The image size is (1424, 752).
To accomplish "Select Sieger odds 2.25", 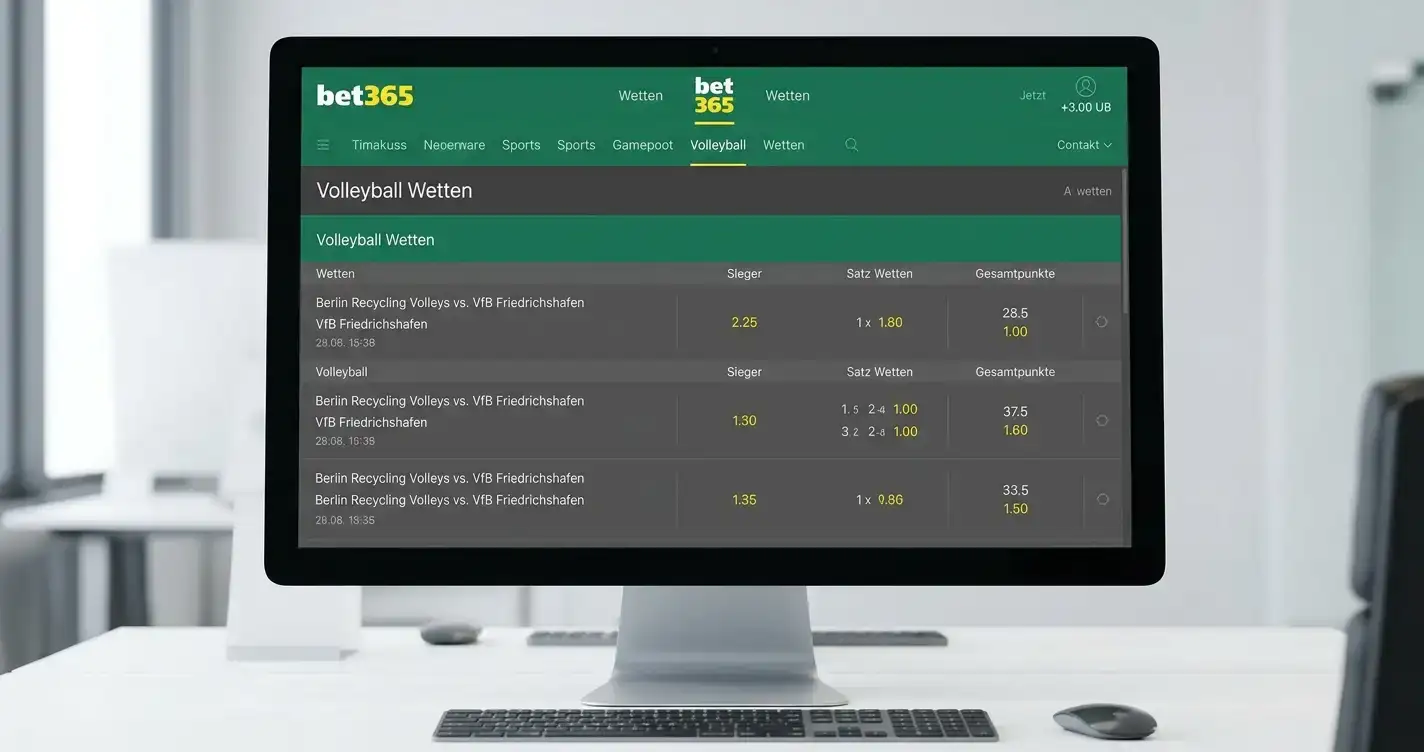I will [x=744, y=322].
